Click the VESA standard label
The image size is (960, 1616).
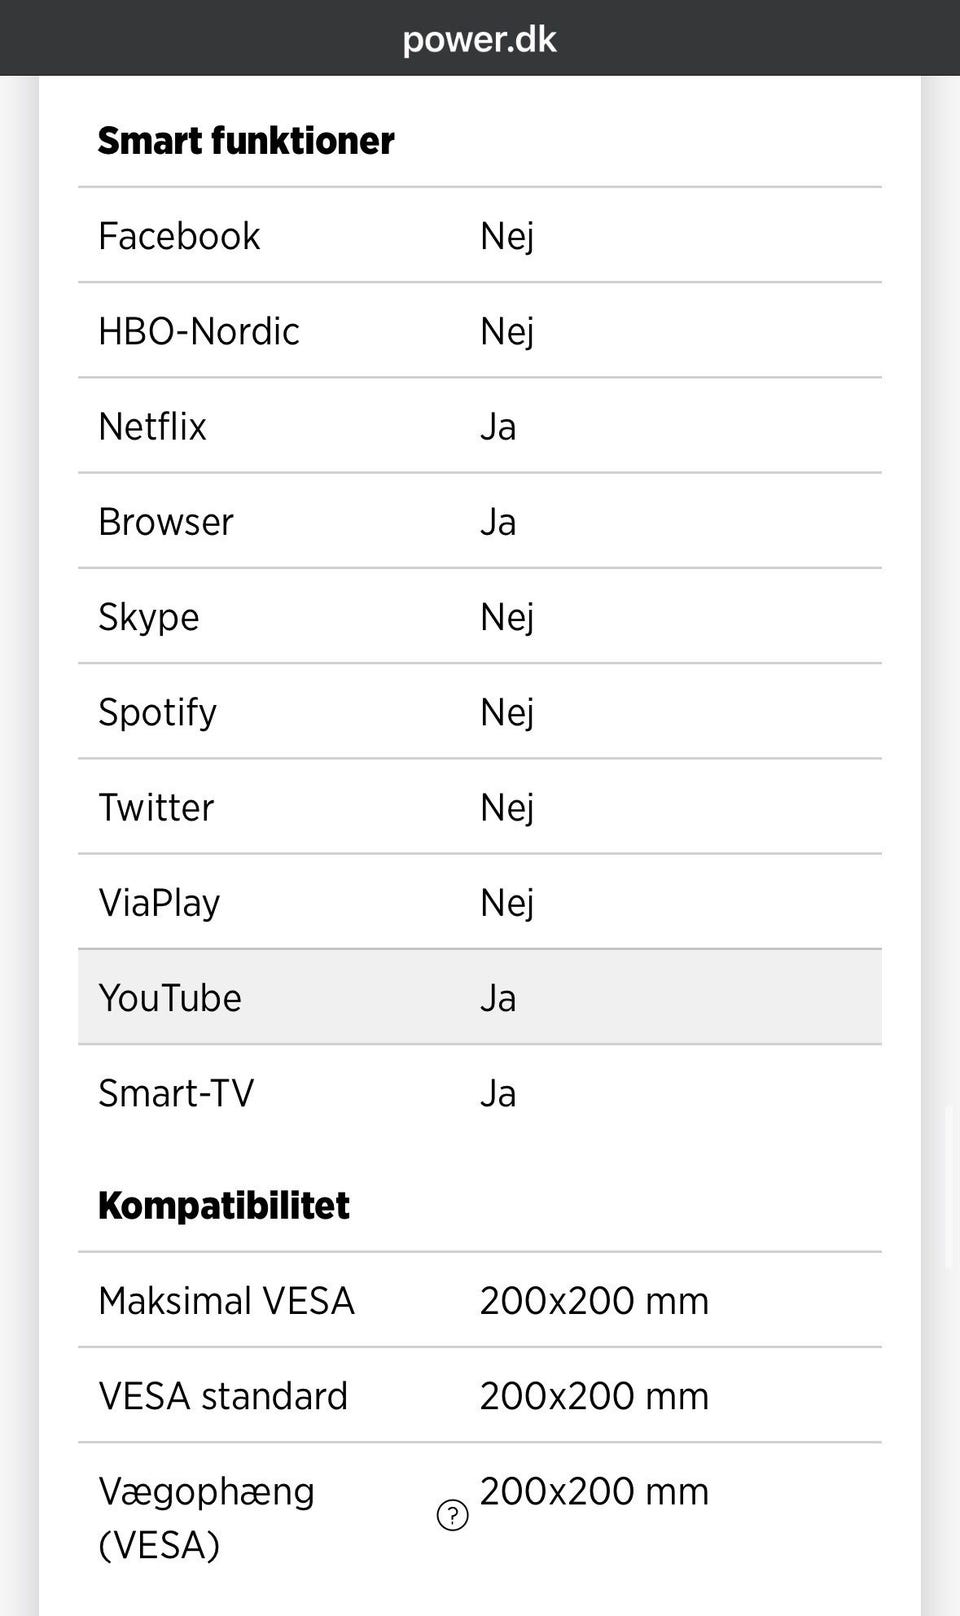[x=223, y=1396]
